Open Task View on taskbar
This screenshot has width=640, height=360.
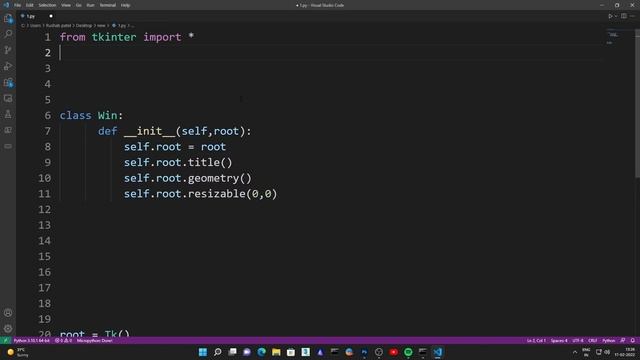tap(232, 352)
